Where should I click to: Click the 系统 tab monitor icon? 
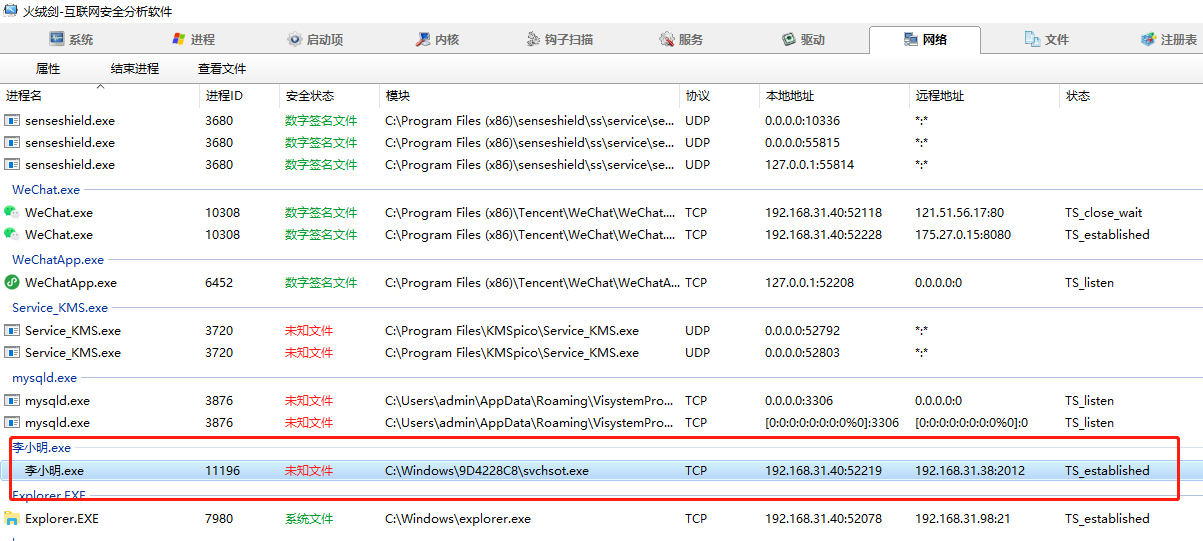tap(57, 39)
